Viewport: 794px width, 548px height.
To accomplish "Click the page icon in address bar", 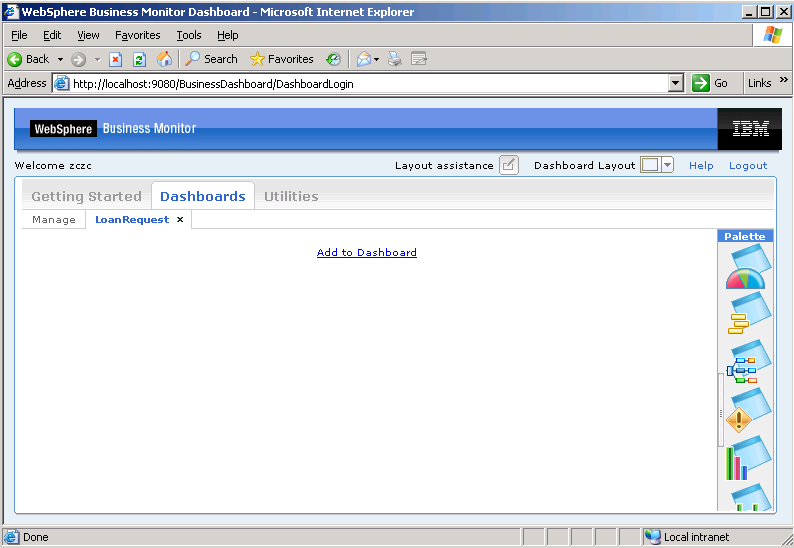I will (x=61, y=83).
